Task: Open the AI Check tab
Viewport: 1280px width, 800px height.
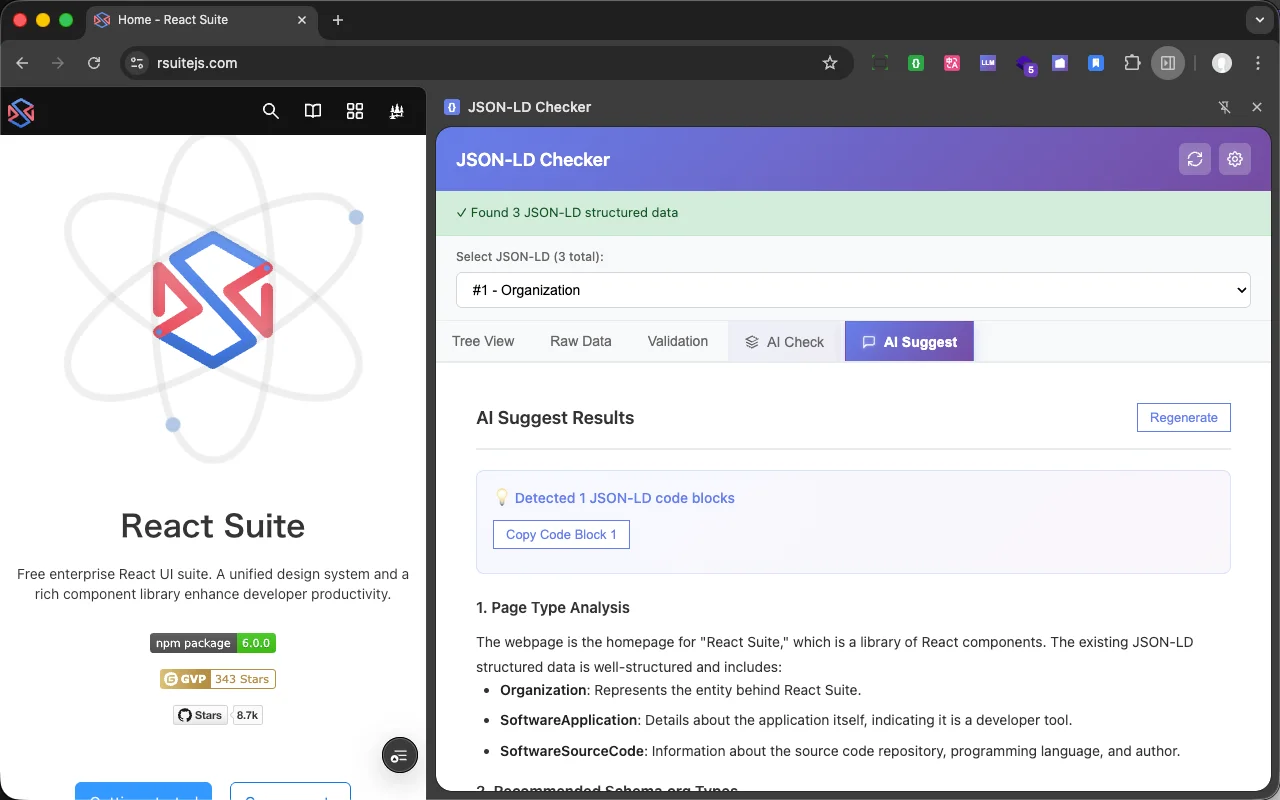Action: coord(785,342)
